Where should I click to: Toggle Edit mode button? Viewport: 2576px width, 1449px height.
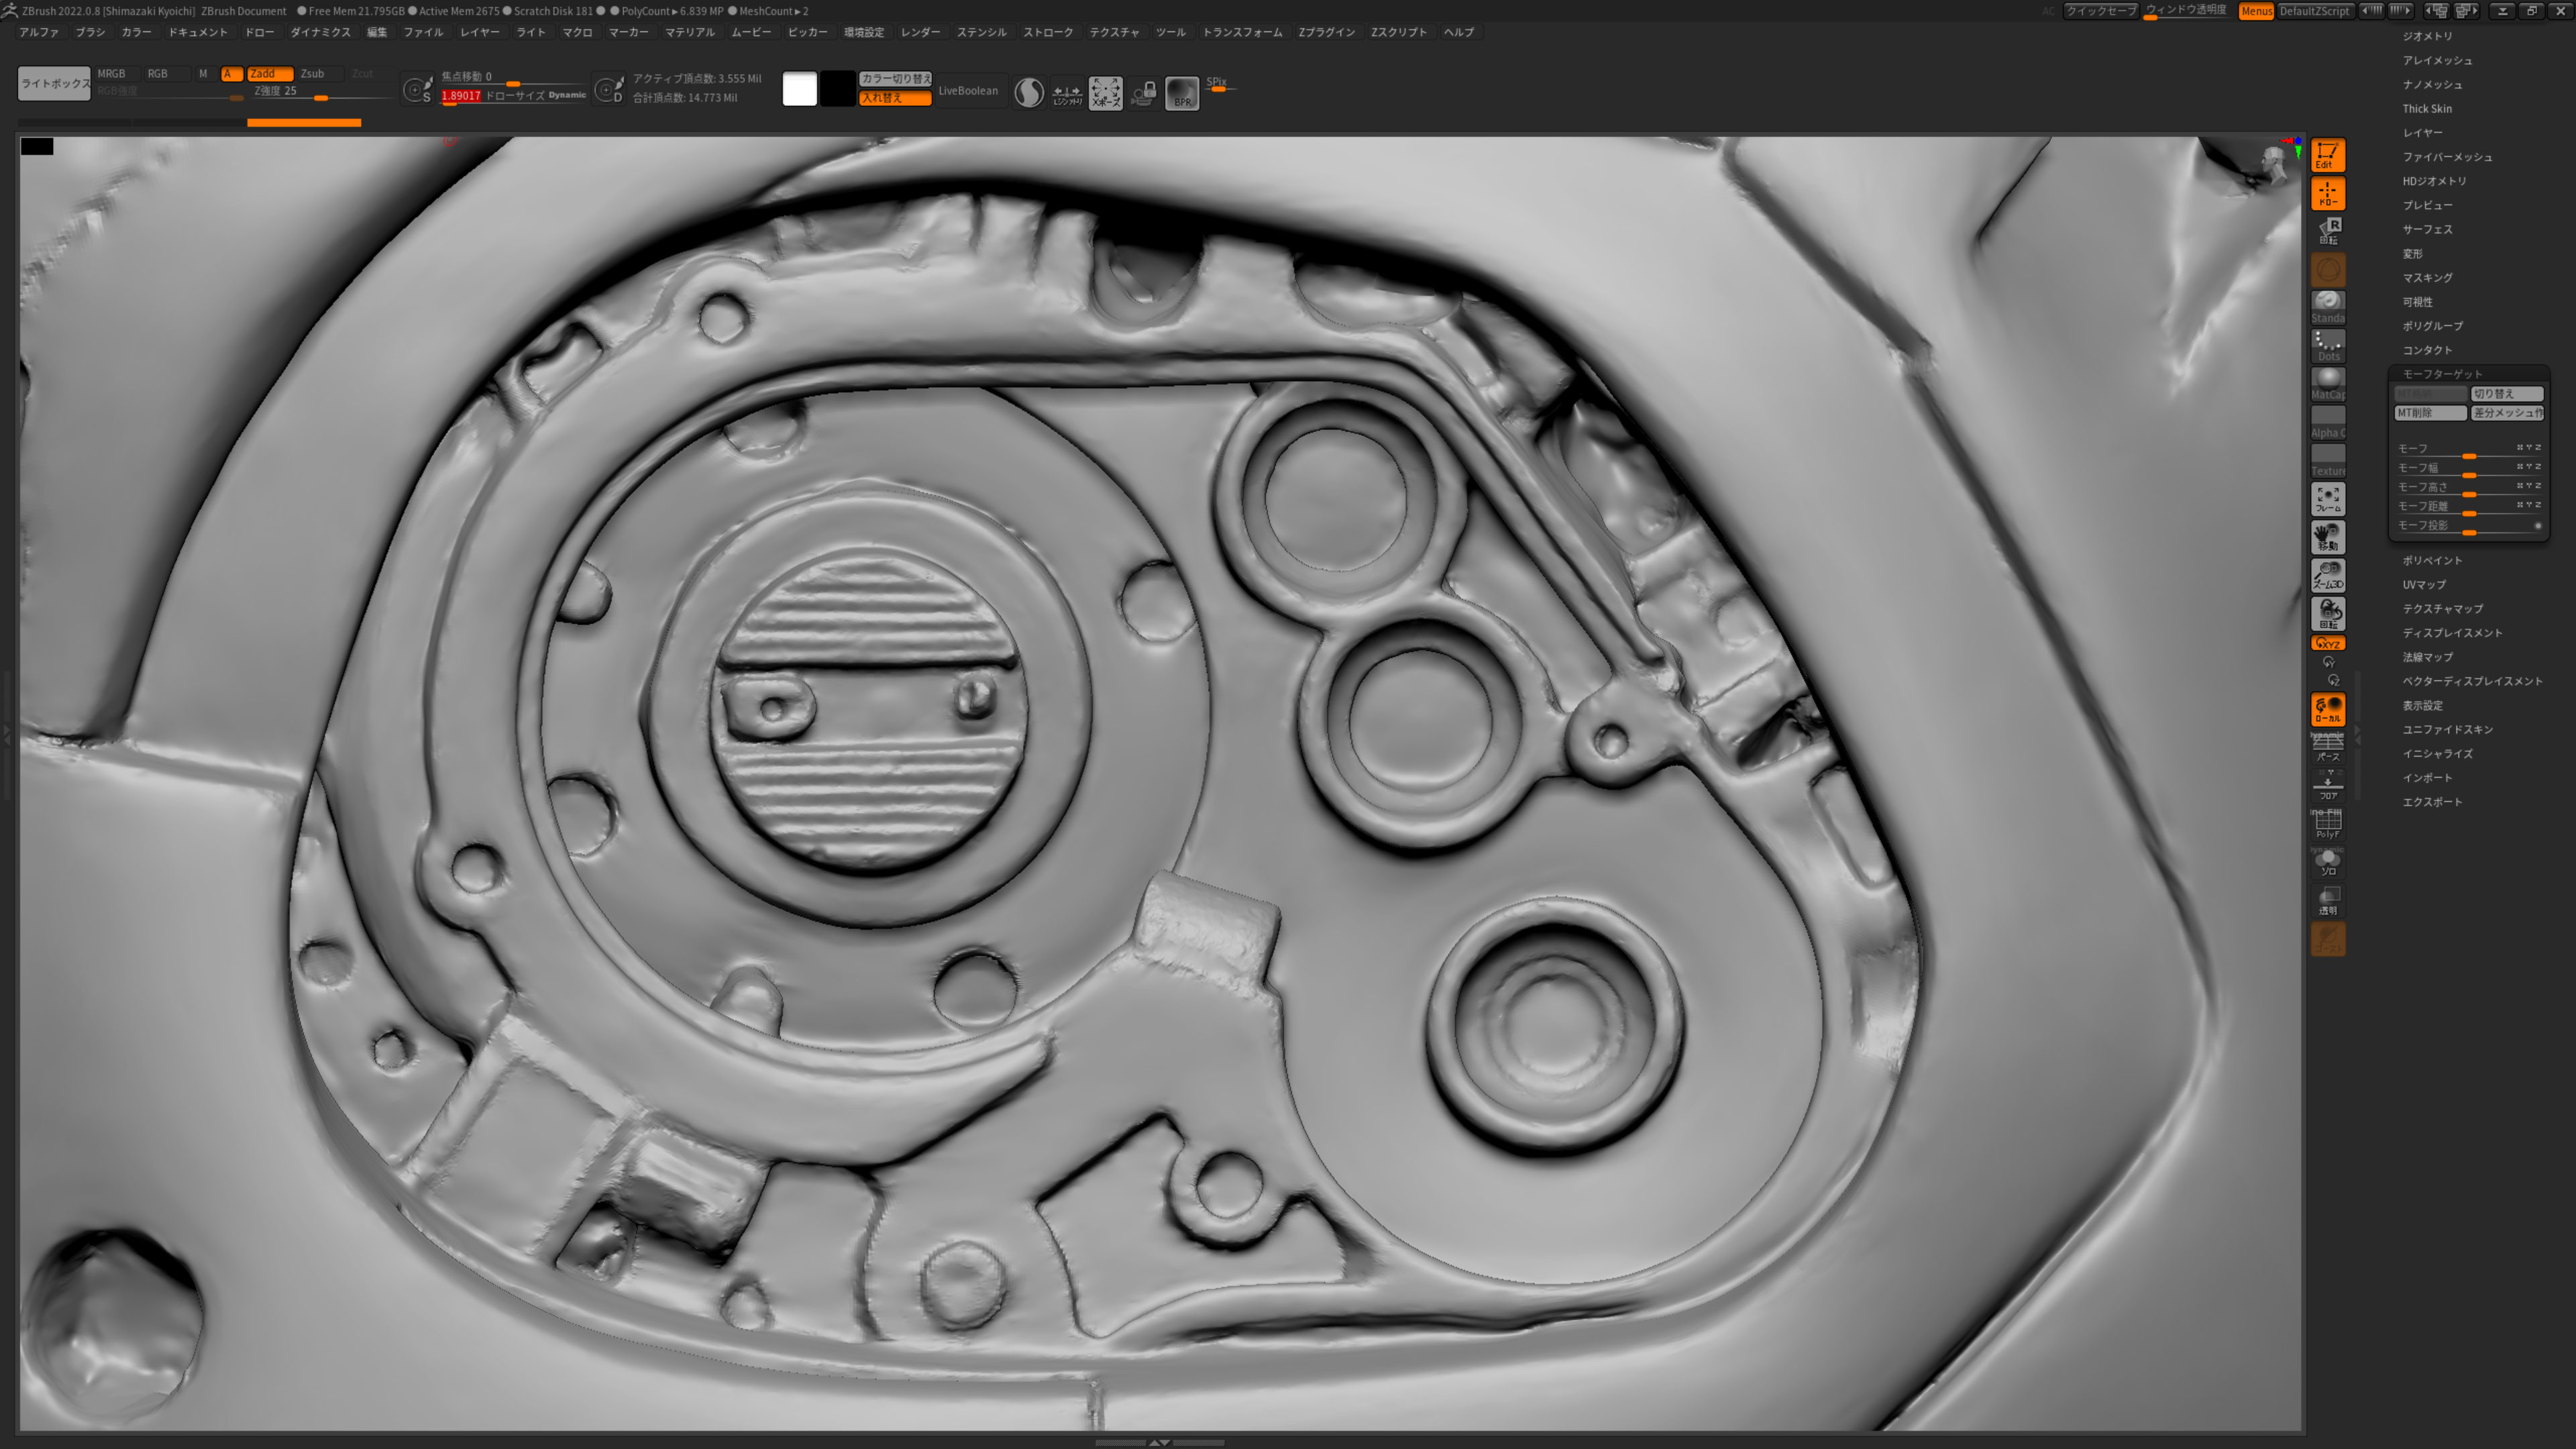(x=2327, y=155)
